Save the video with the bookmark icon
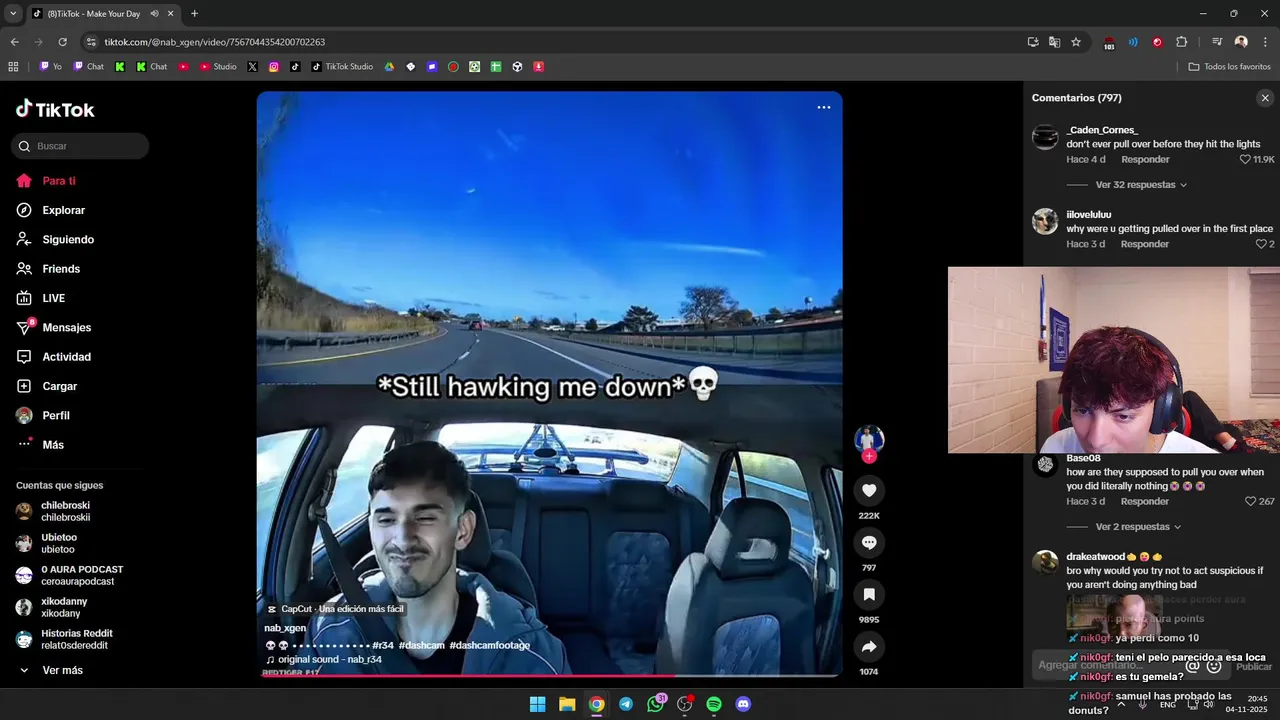 869,594
